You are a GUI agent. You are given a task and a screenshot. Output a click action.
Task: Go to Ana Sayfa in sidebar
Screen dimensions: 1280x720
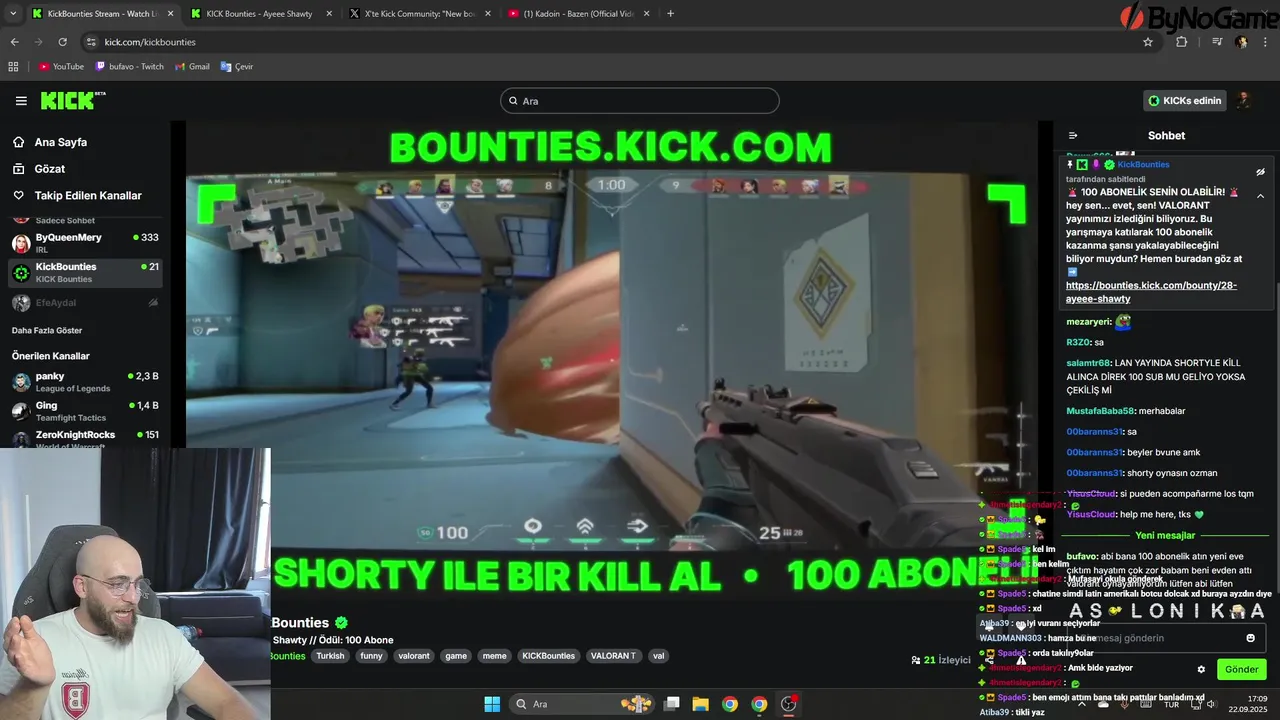point(60,142)
